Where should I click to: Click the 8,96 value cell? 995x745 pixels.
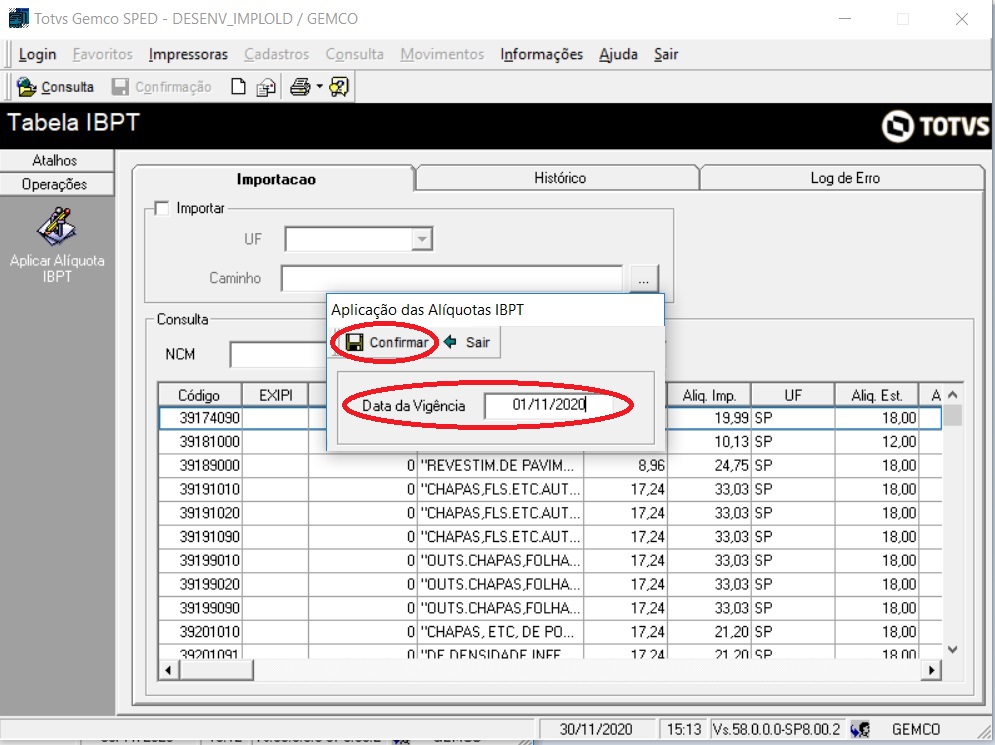tap(625, 466)
